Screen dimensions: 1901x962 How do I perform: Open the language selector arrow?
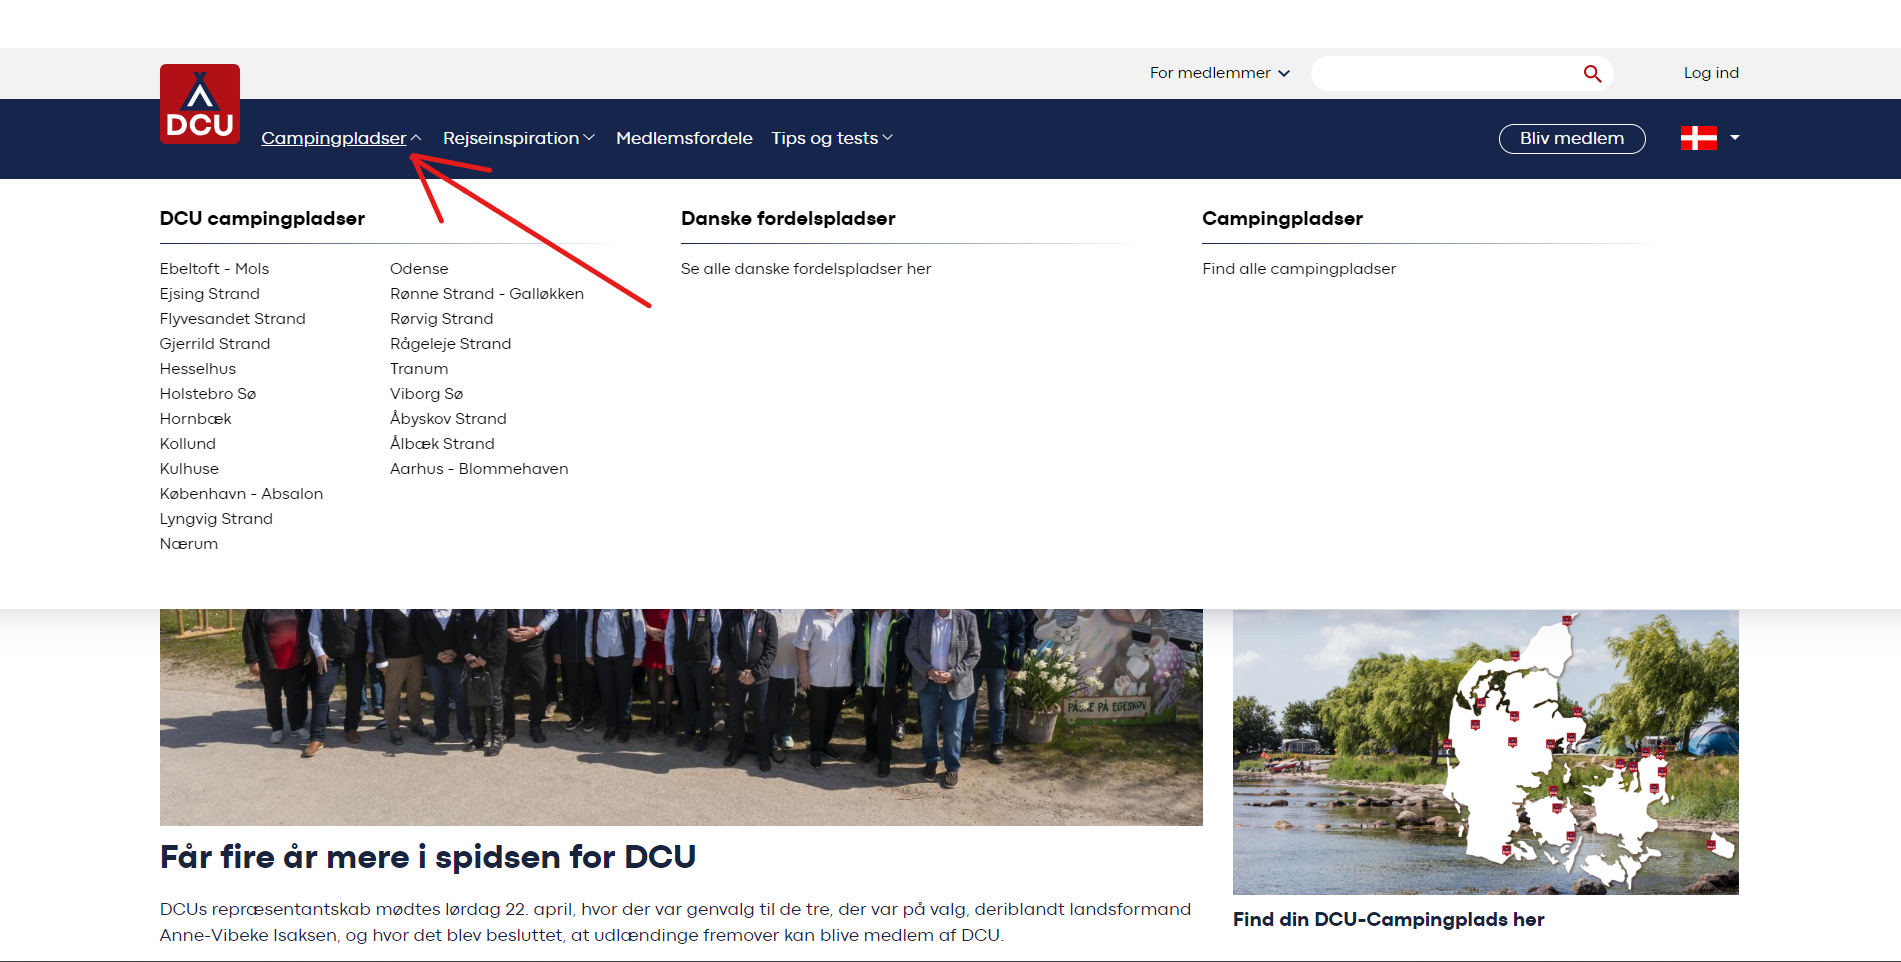coord(1735,138)
